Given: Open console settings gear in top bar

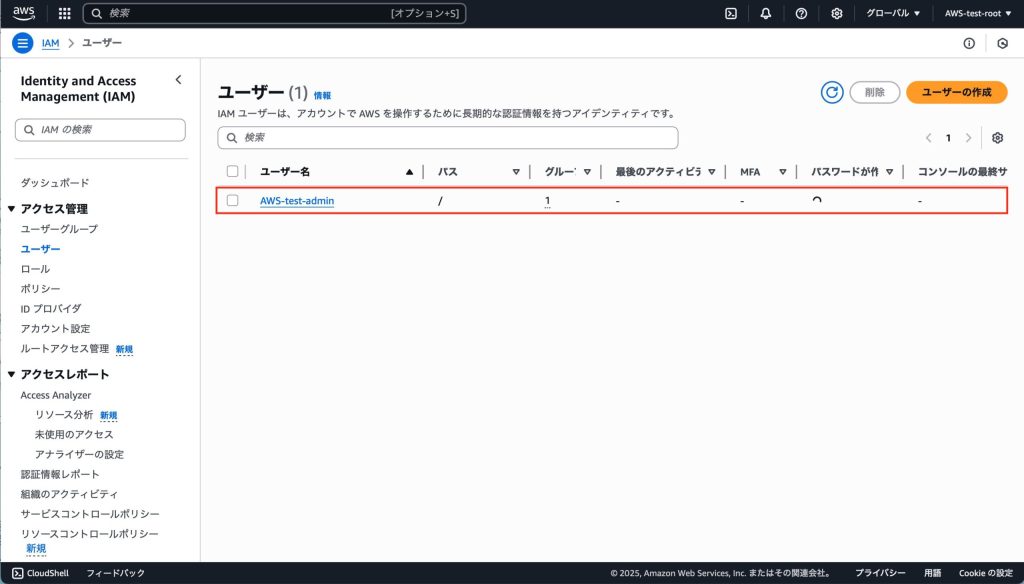Looking at the screenshot, I should point(837,13).
